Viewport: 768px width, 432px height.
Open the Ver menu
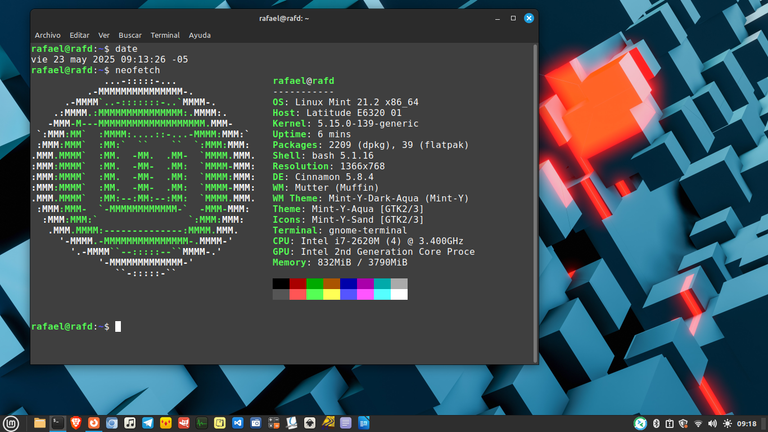click(104, 35)
